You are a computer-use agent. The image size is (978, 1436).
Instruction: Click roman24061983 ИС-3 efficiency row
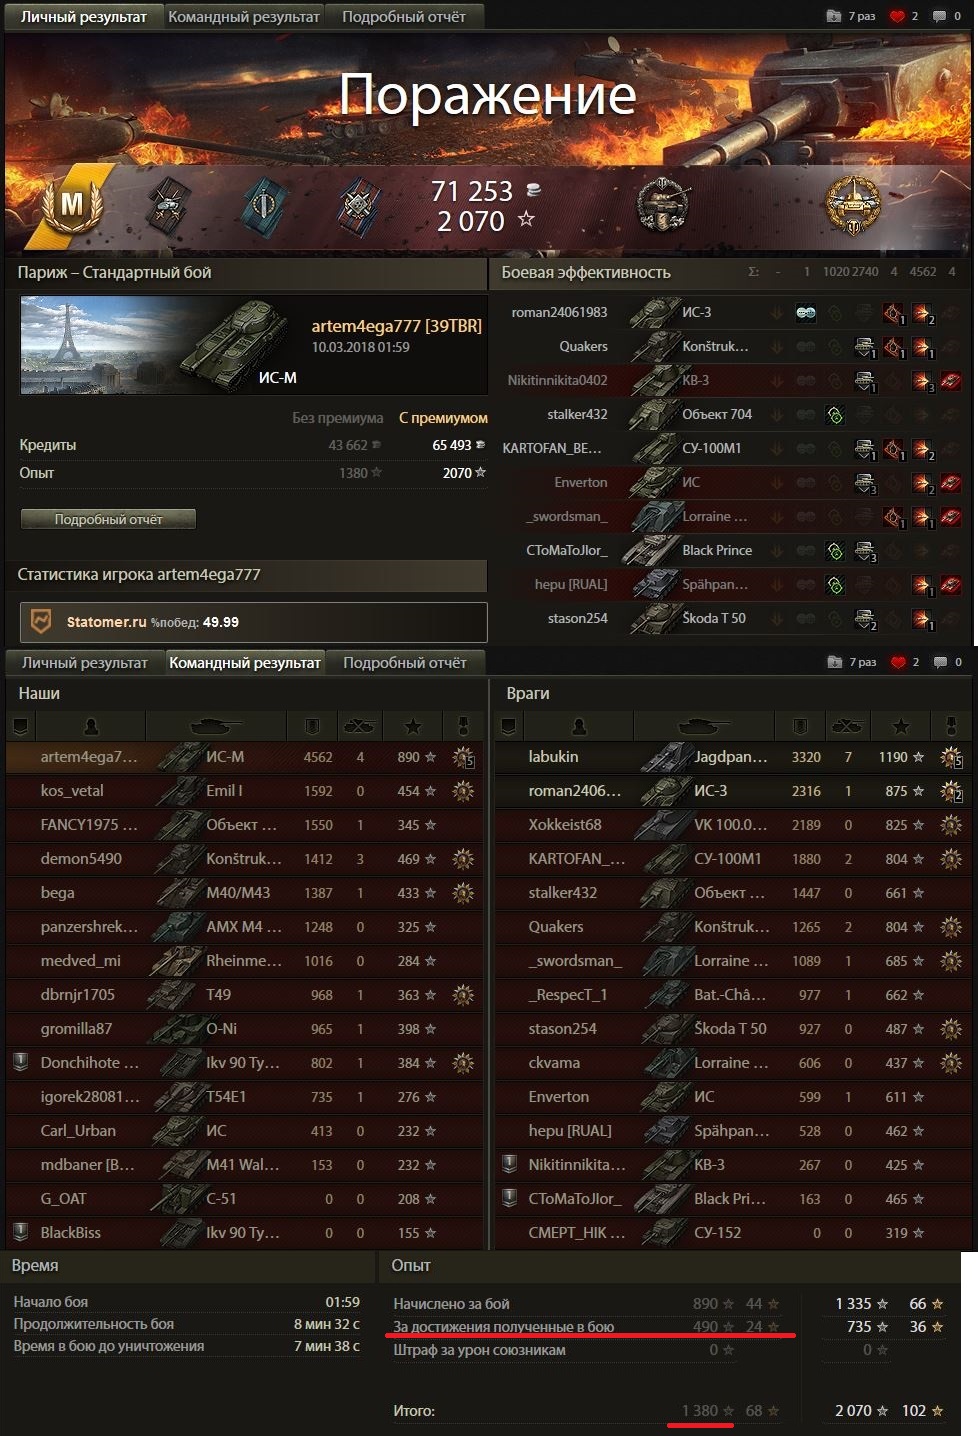tap(733, 312)
